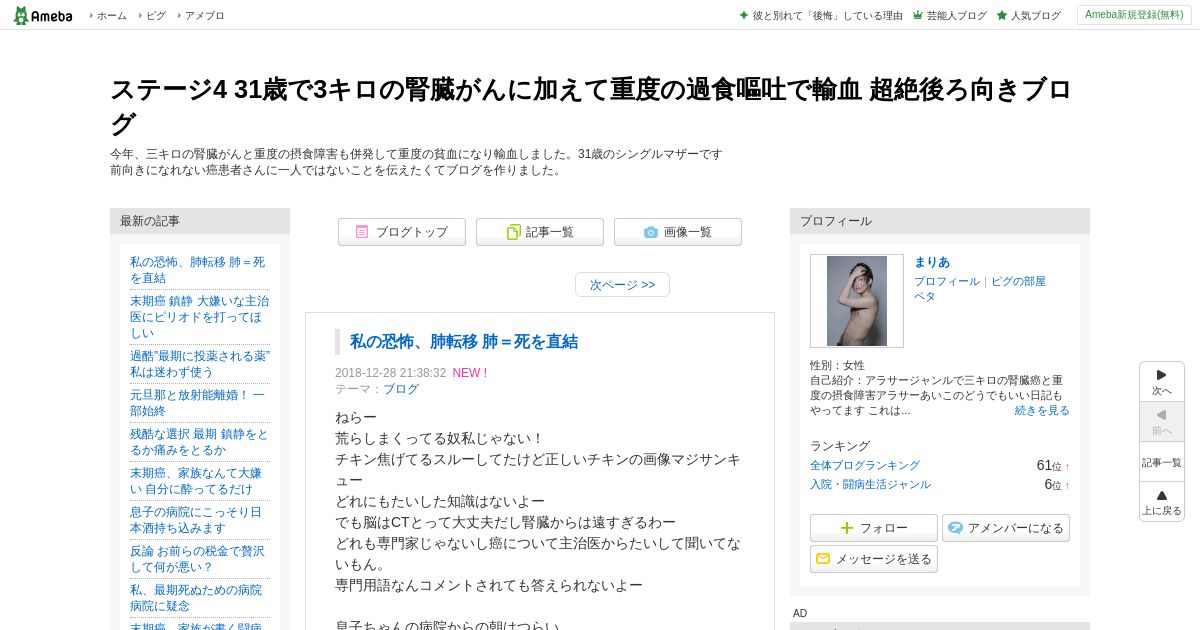
Task: Click the 記事一覧 button above article
Action: pyautogui.click(x=540, y=232)
